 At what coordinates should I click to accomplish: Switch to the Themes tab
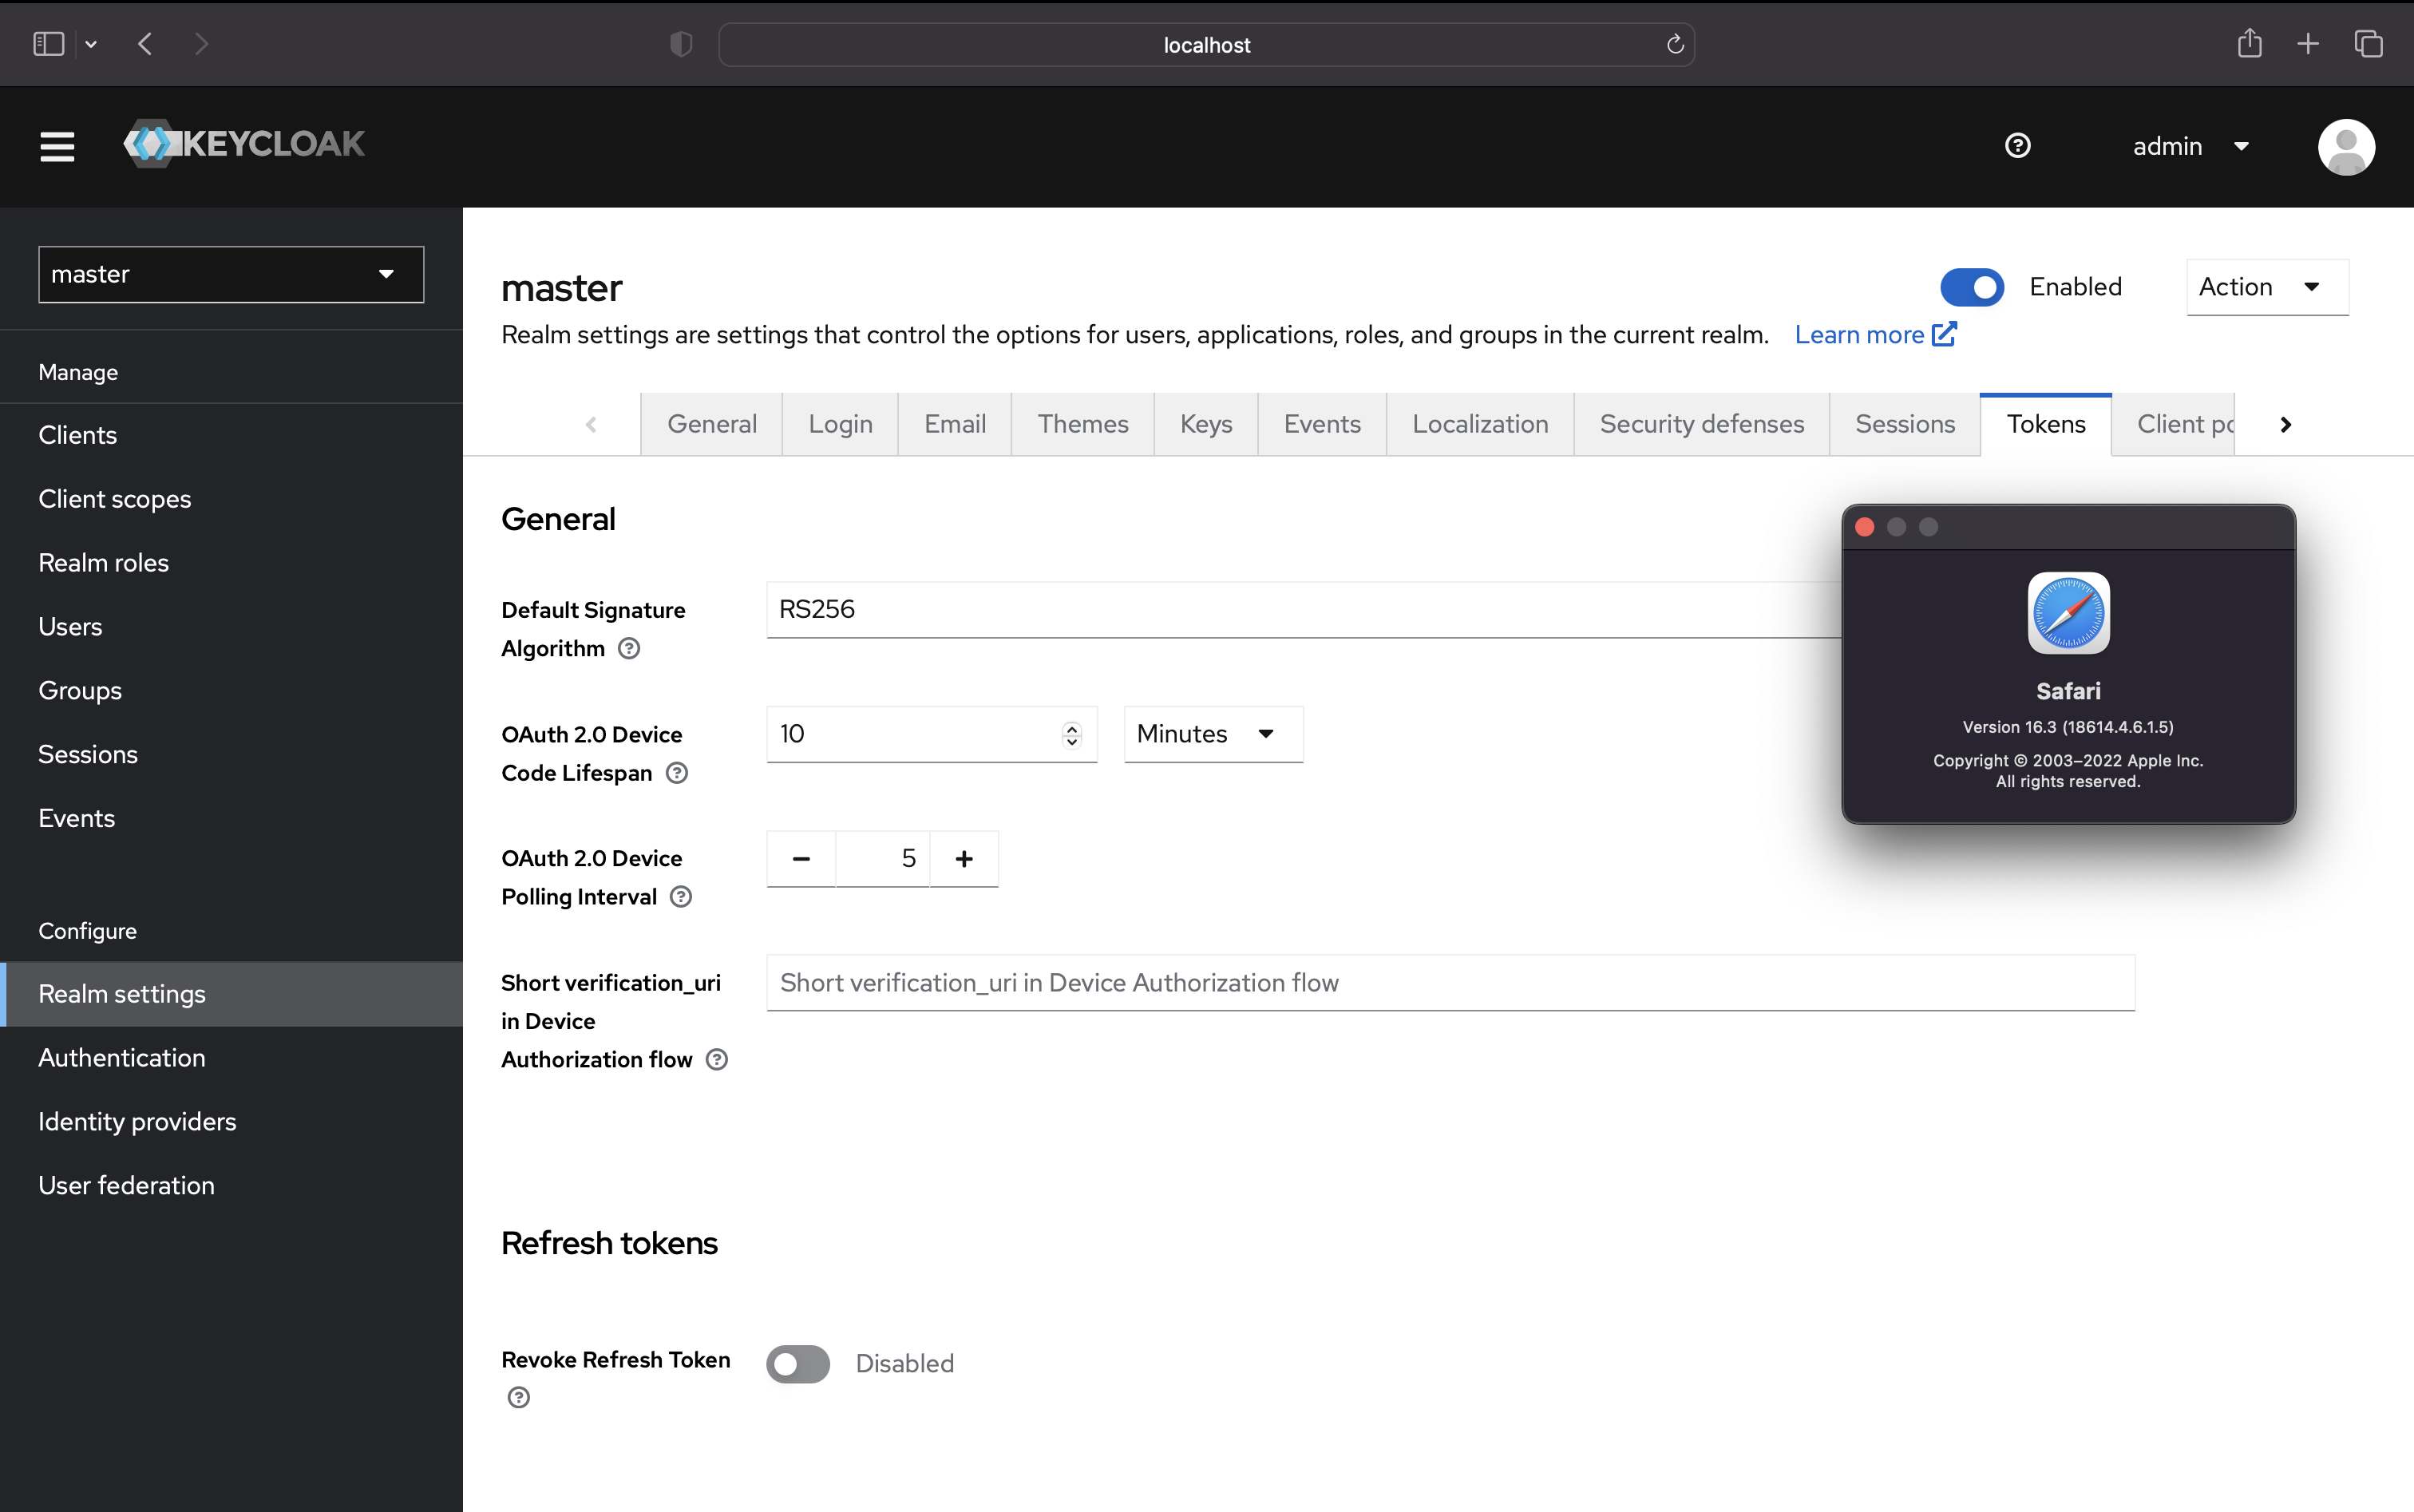[x=1083, y=423]
